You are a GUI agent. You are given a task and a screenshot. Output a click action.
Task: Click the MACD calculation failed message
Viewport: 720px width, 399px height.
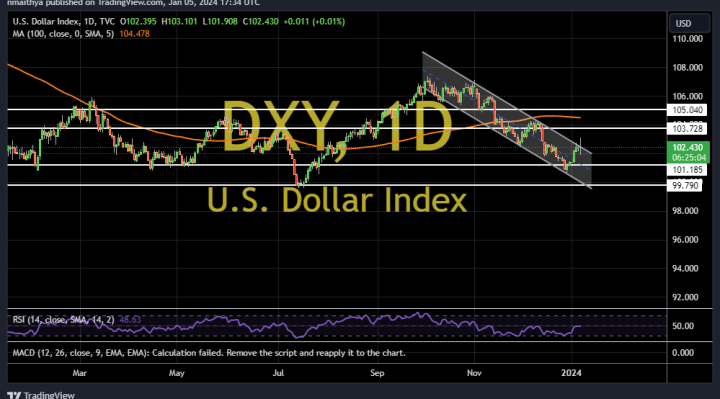tap(209, 353)
